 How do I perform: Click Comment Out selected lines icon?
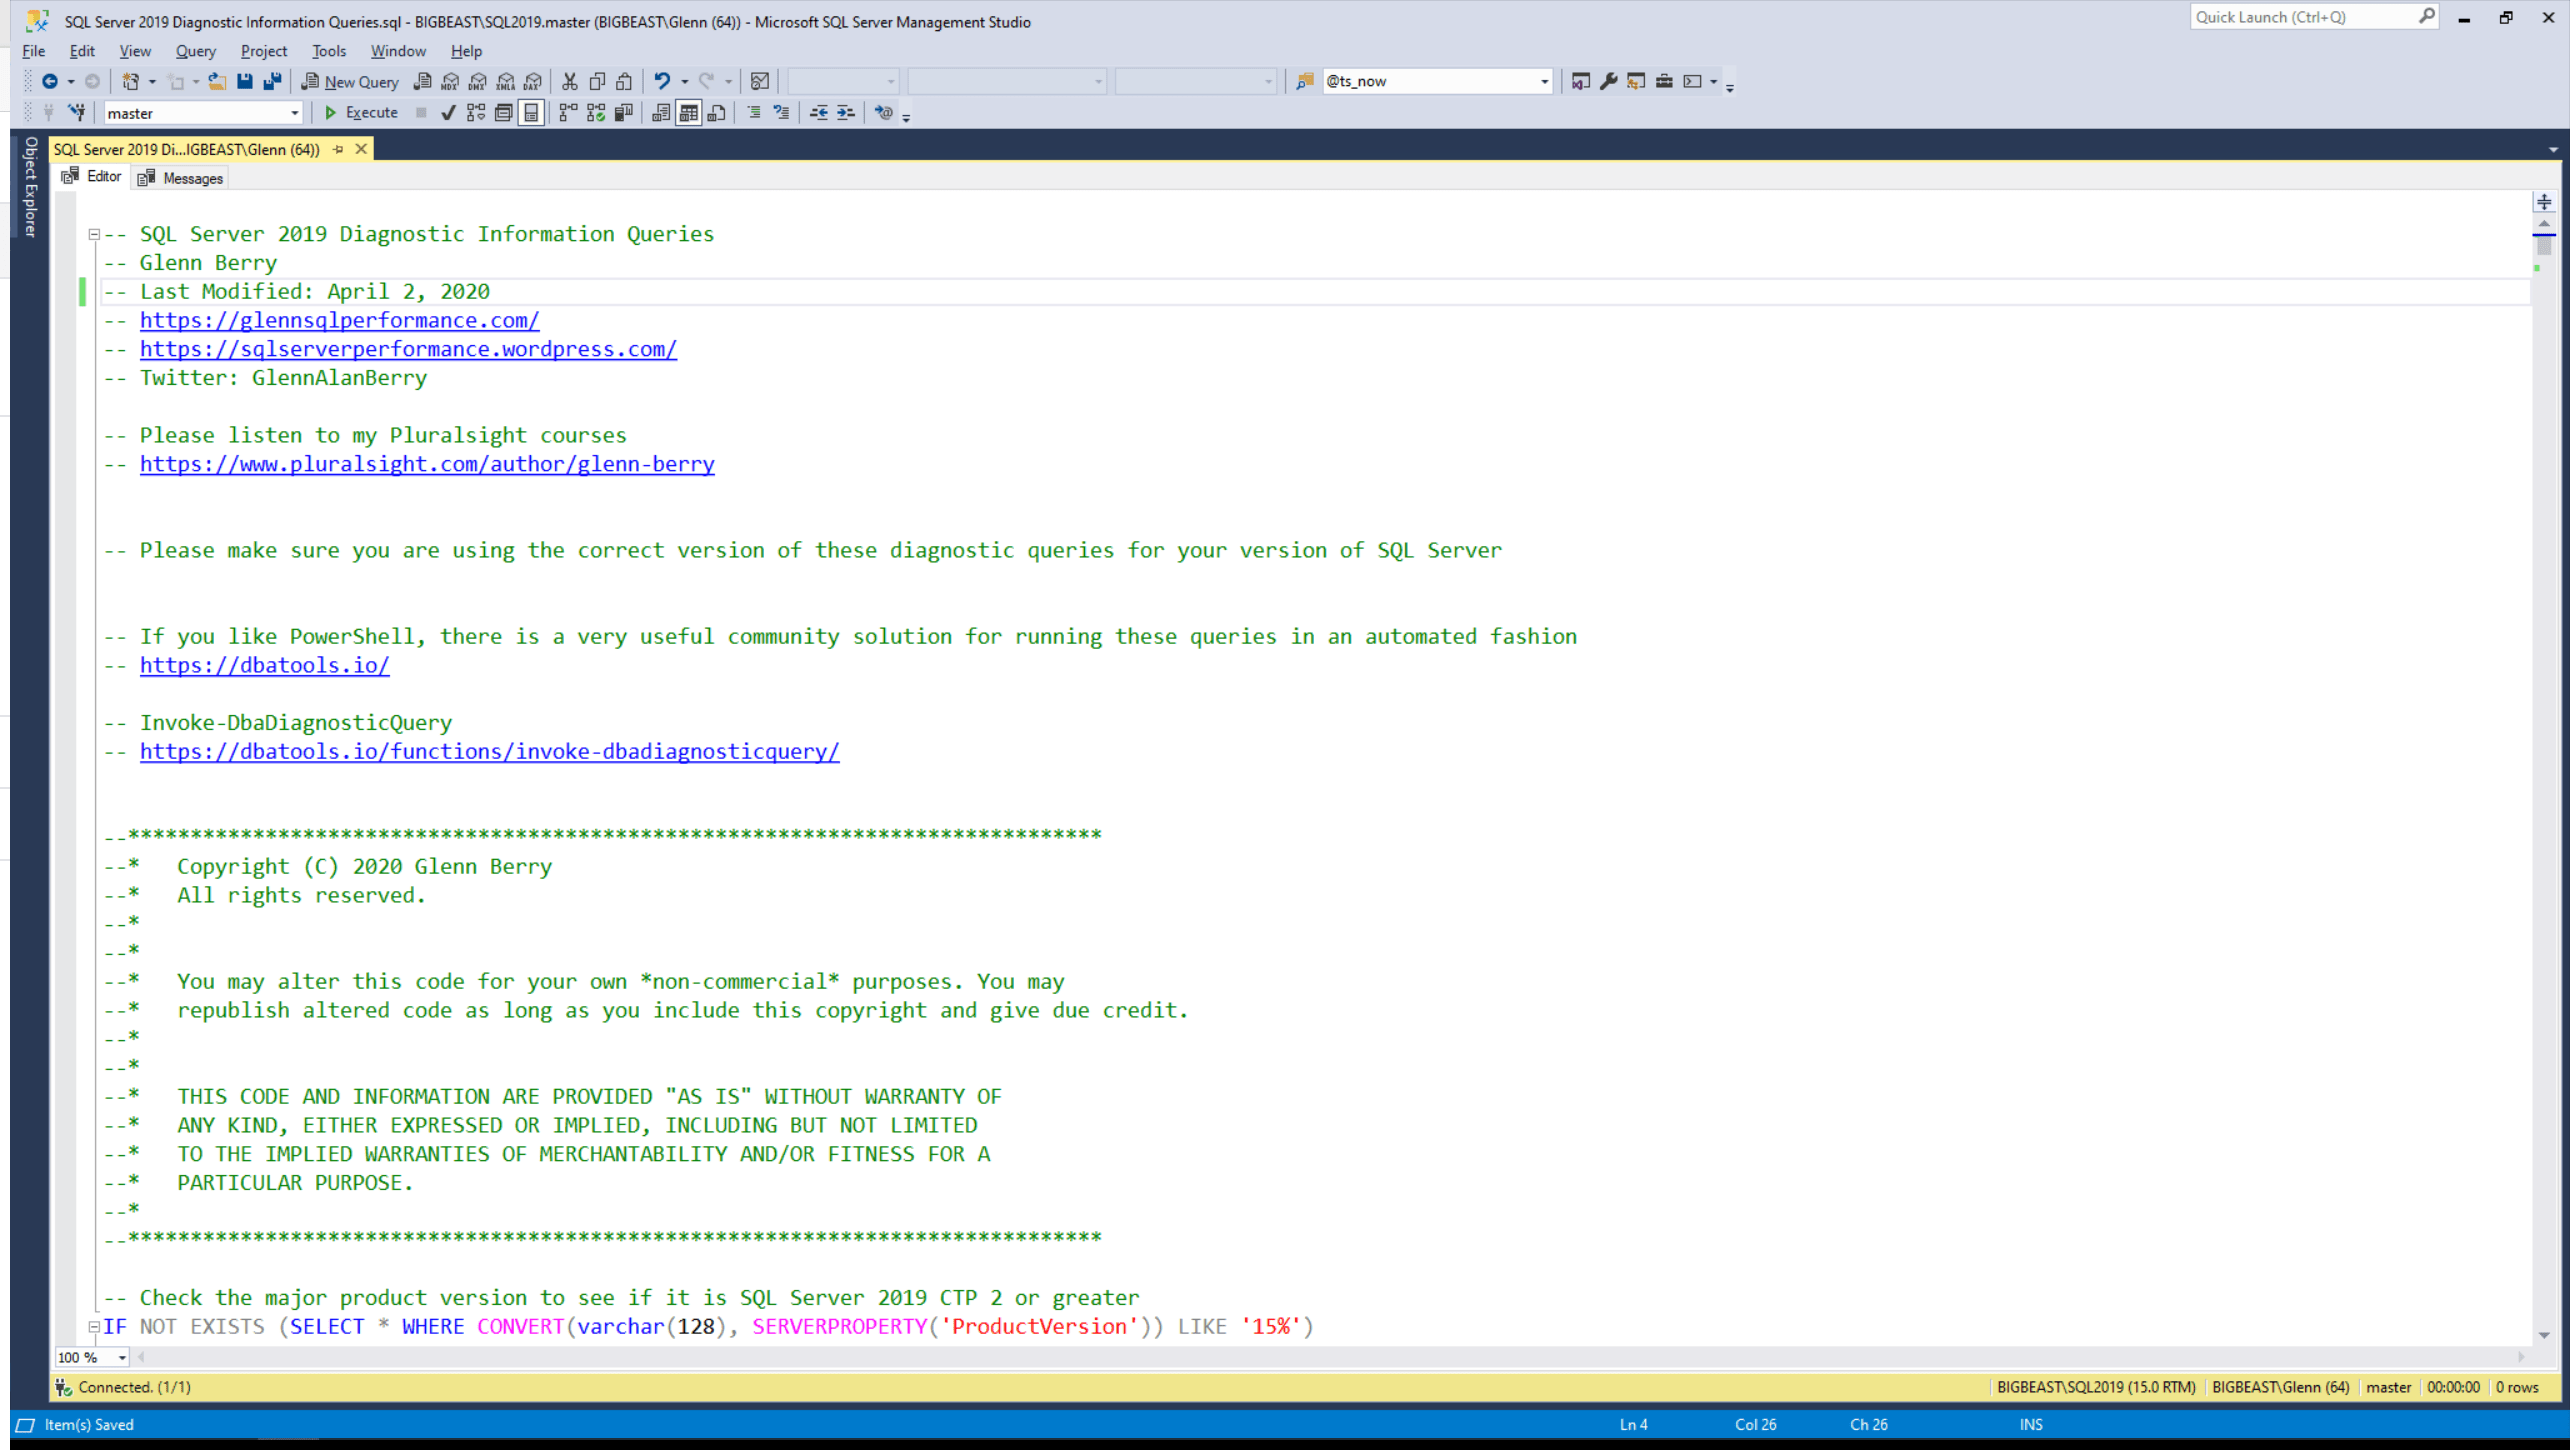click(754, 113)
